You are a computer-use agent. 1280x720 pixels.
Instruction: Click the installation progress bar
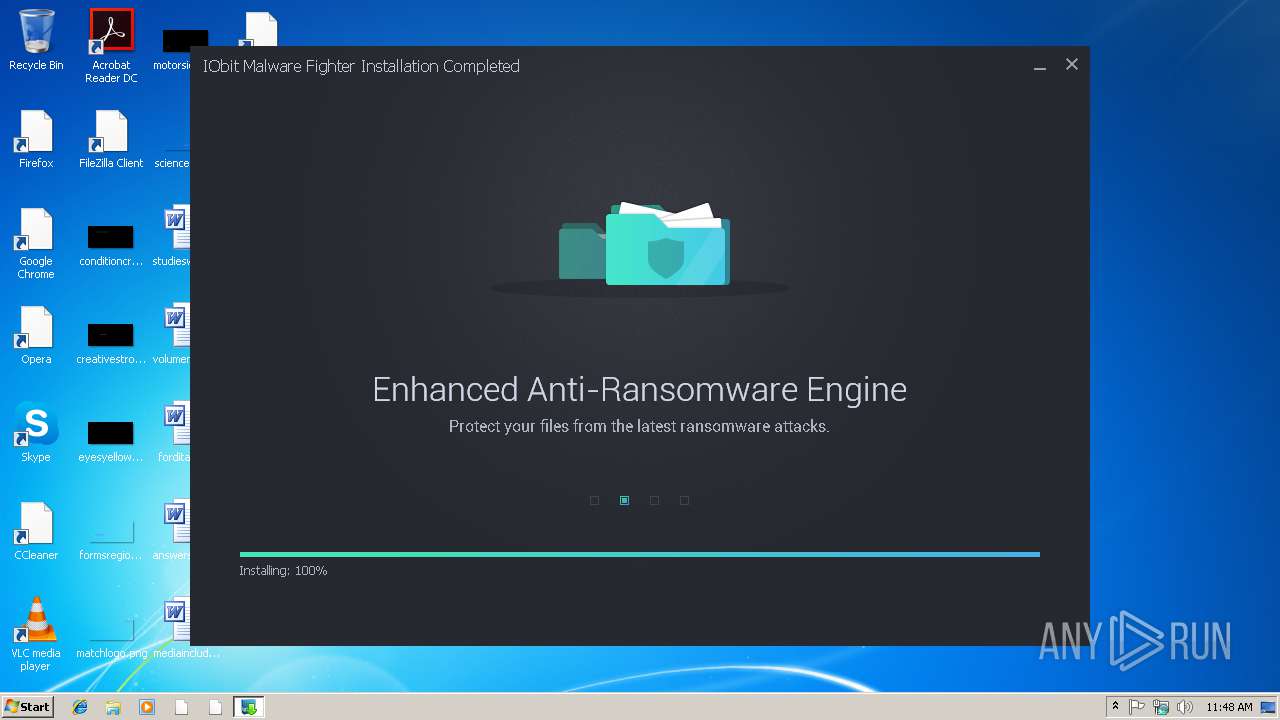coord(640,554)
